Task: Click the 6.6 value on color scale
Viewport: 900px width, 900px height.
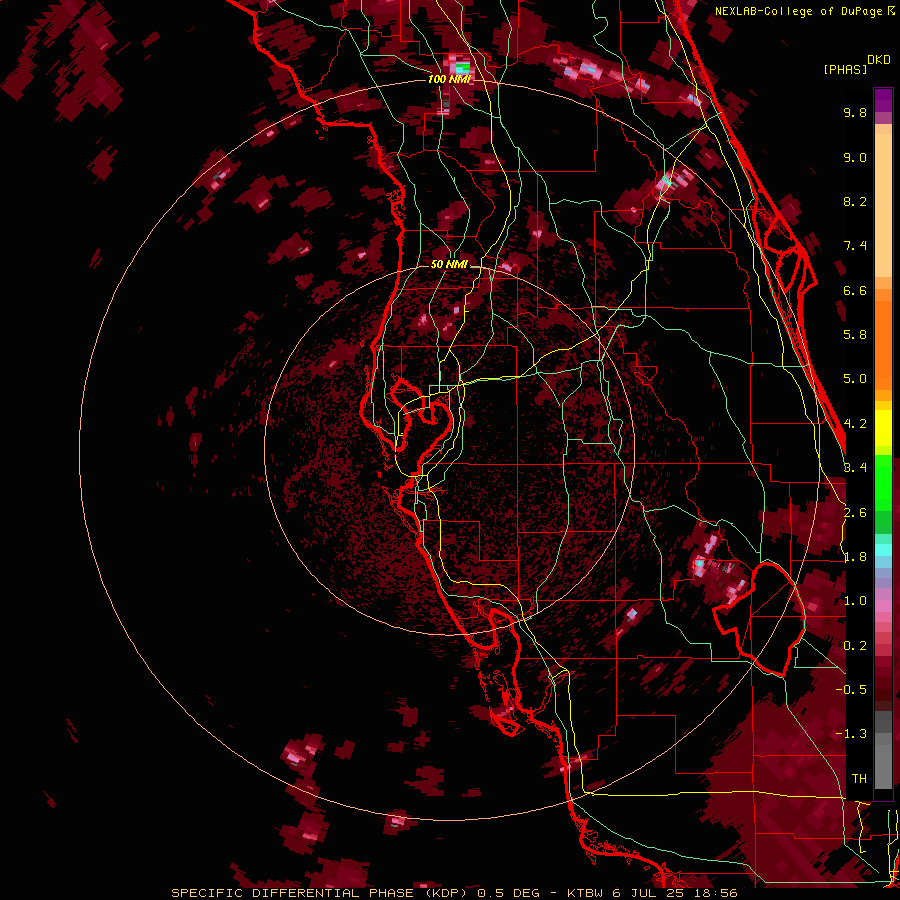Action: click(x=855, y=290)
